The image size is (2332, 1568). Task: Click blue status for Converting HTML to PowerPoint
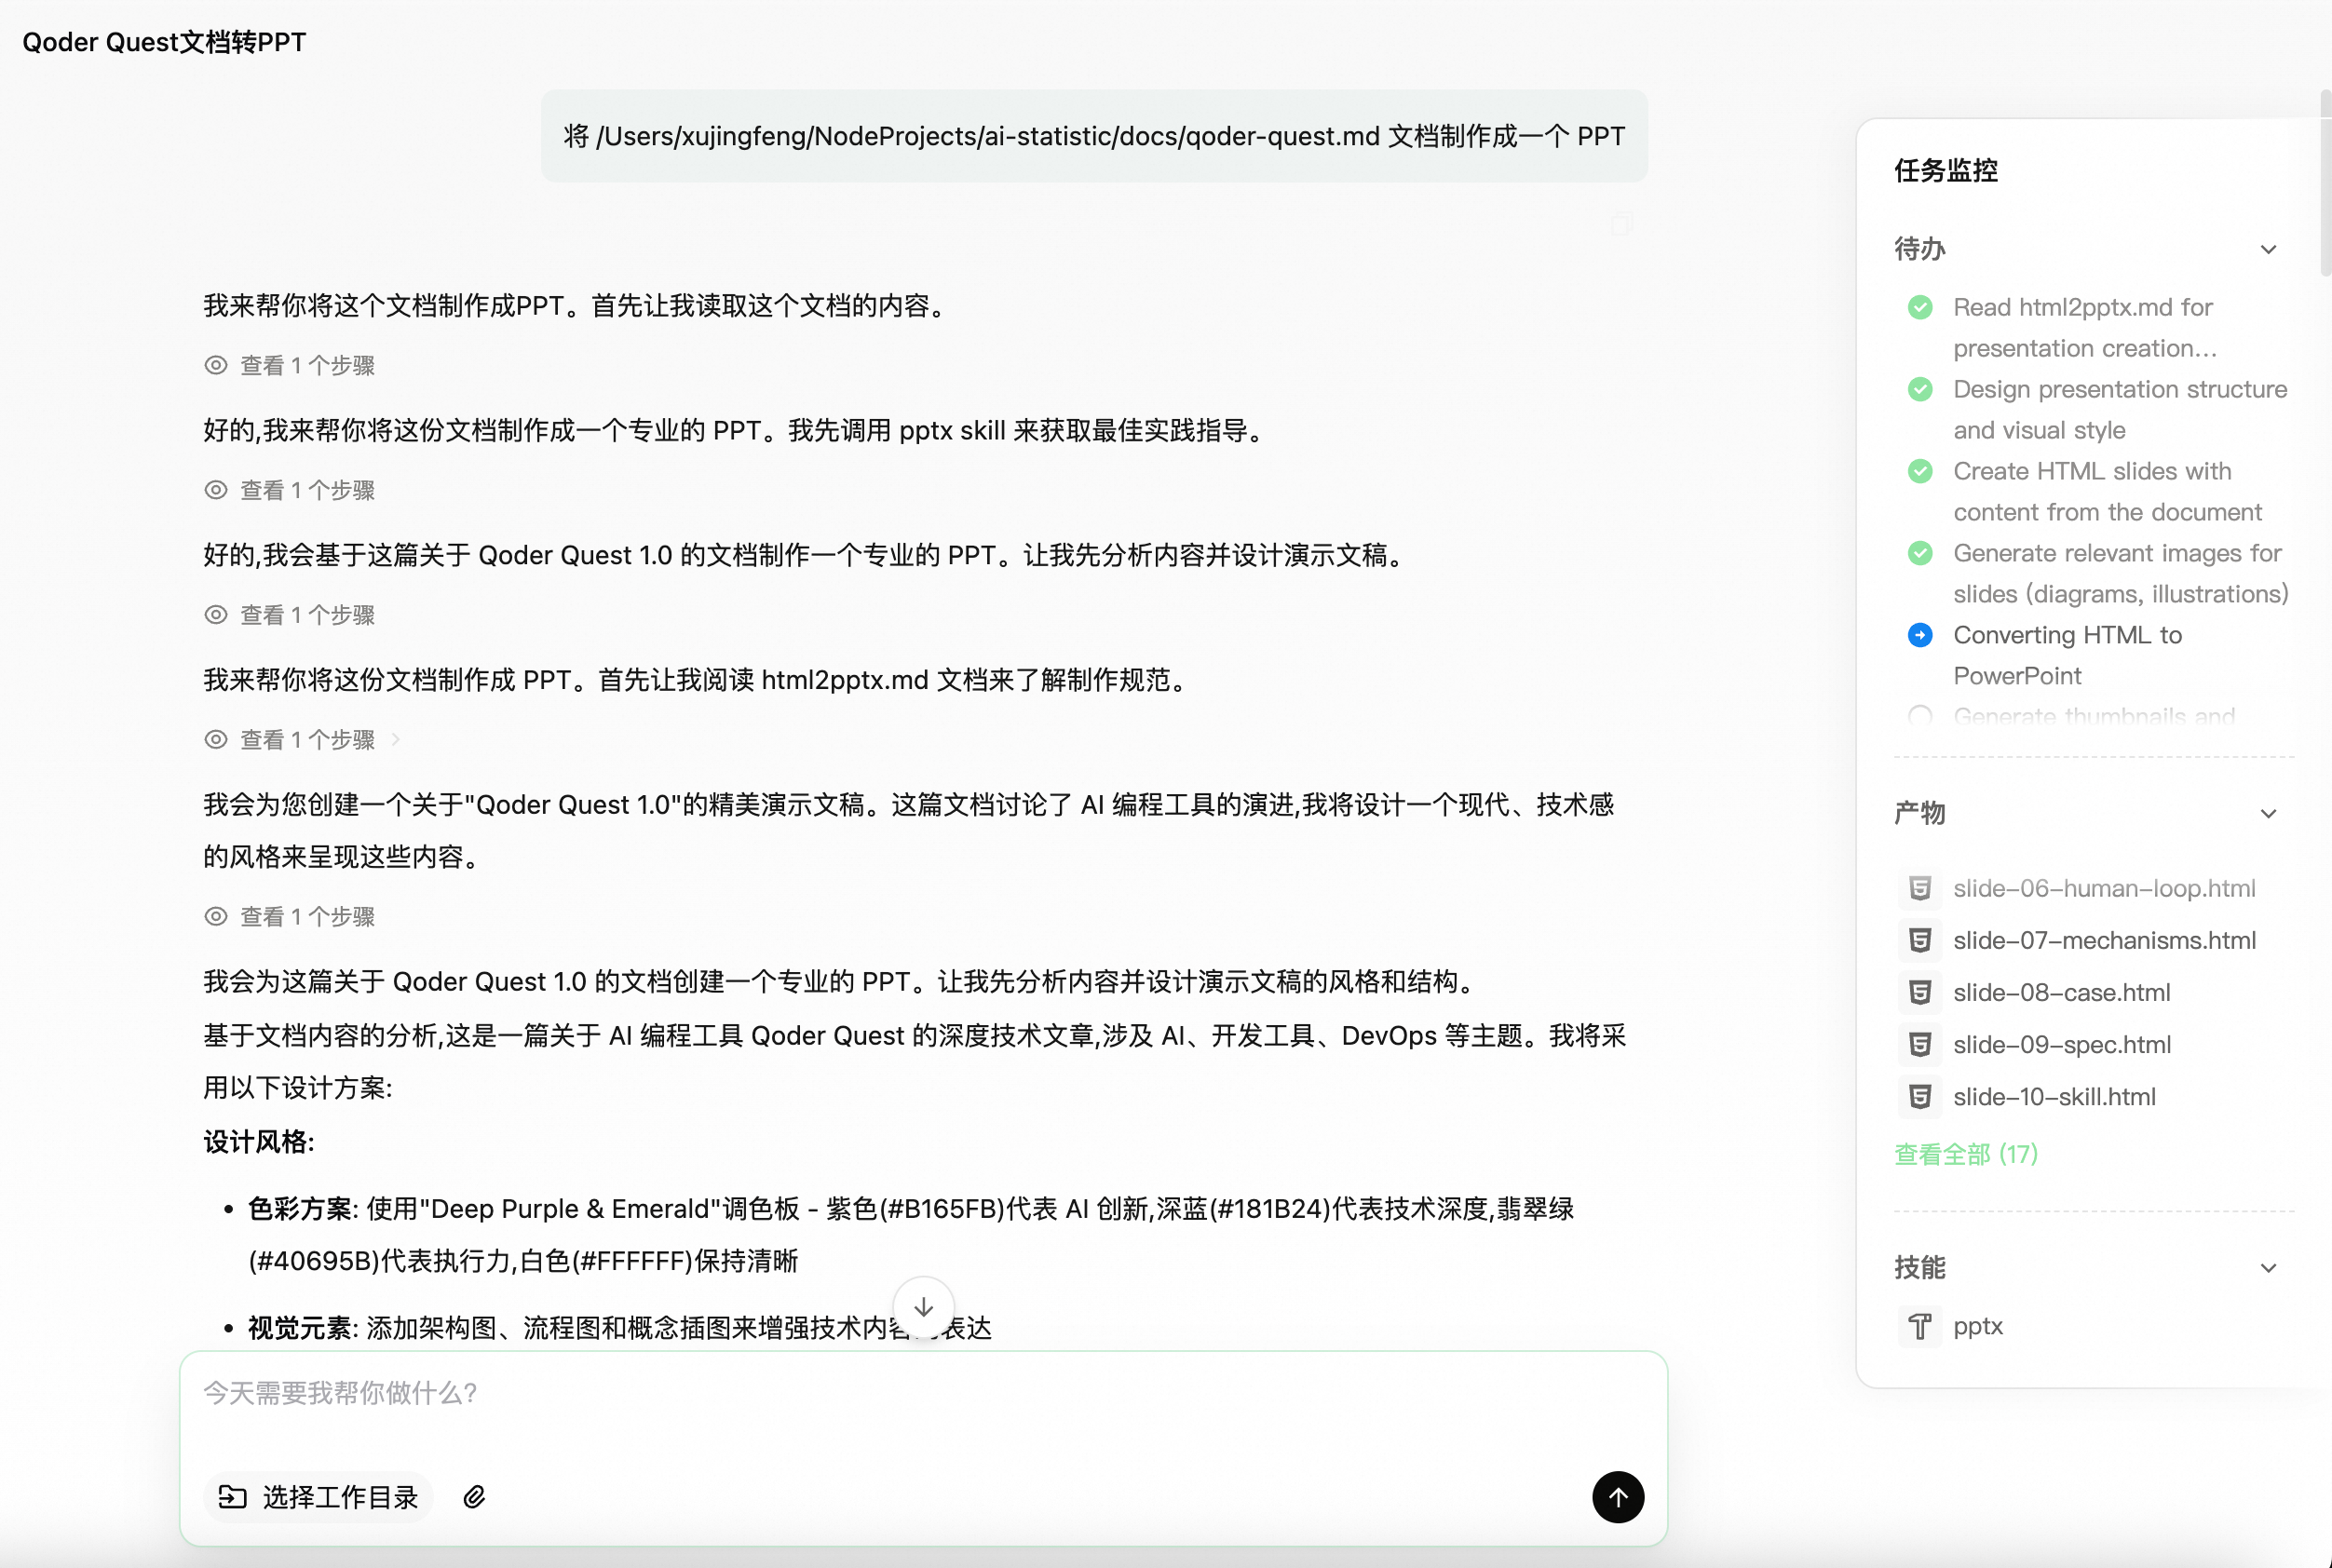point(1919,635)
